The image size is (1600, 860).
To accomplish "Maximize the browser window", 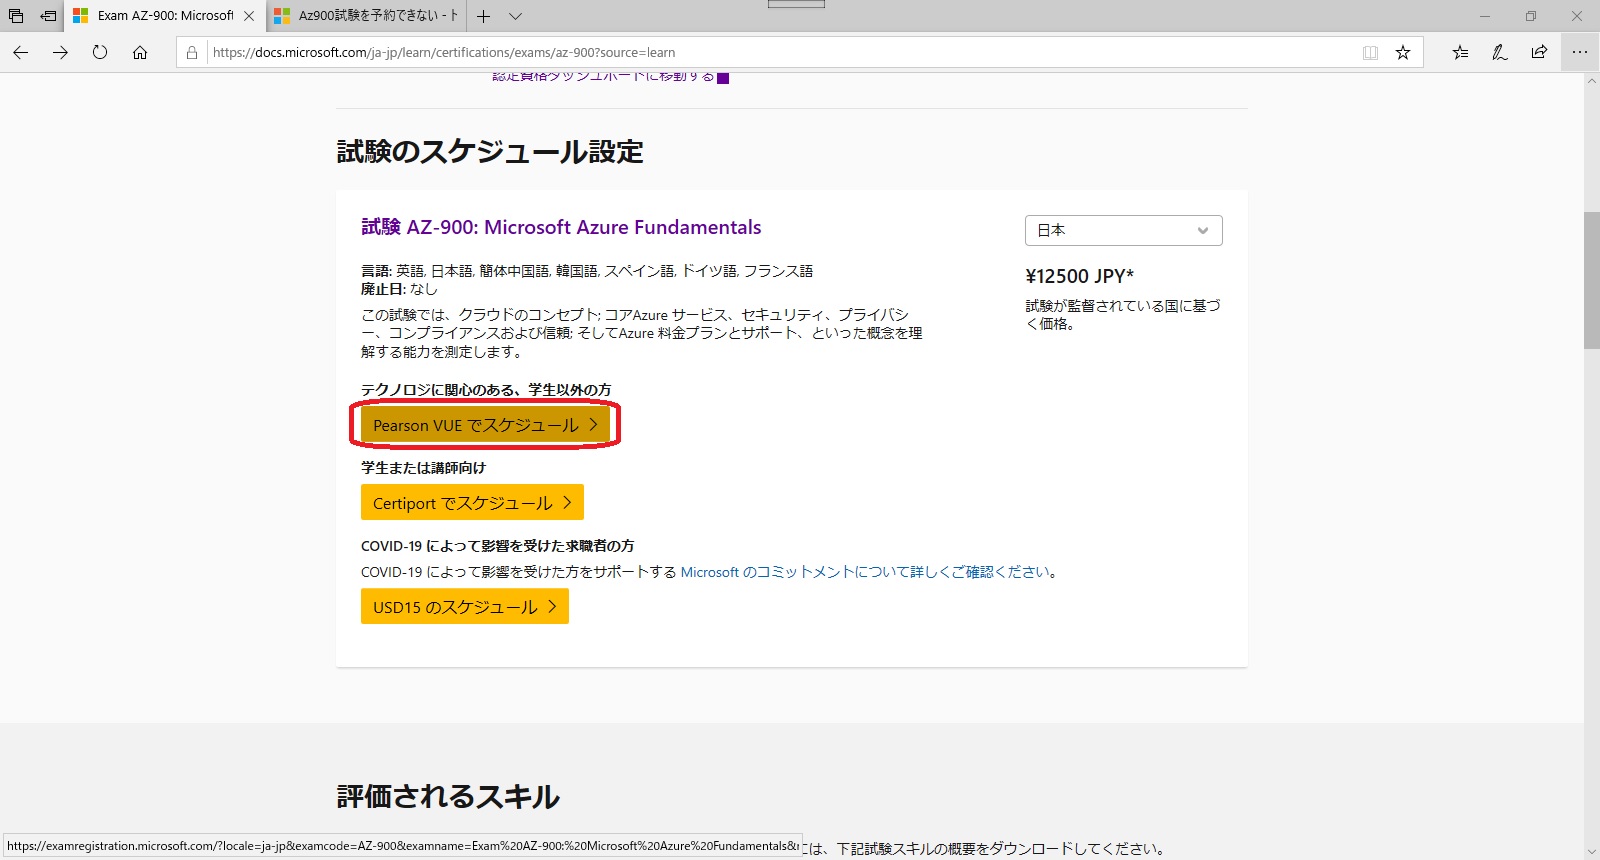I will [1531, 16].
